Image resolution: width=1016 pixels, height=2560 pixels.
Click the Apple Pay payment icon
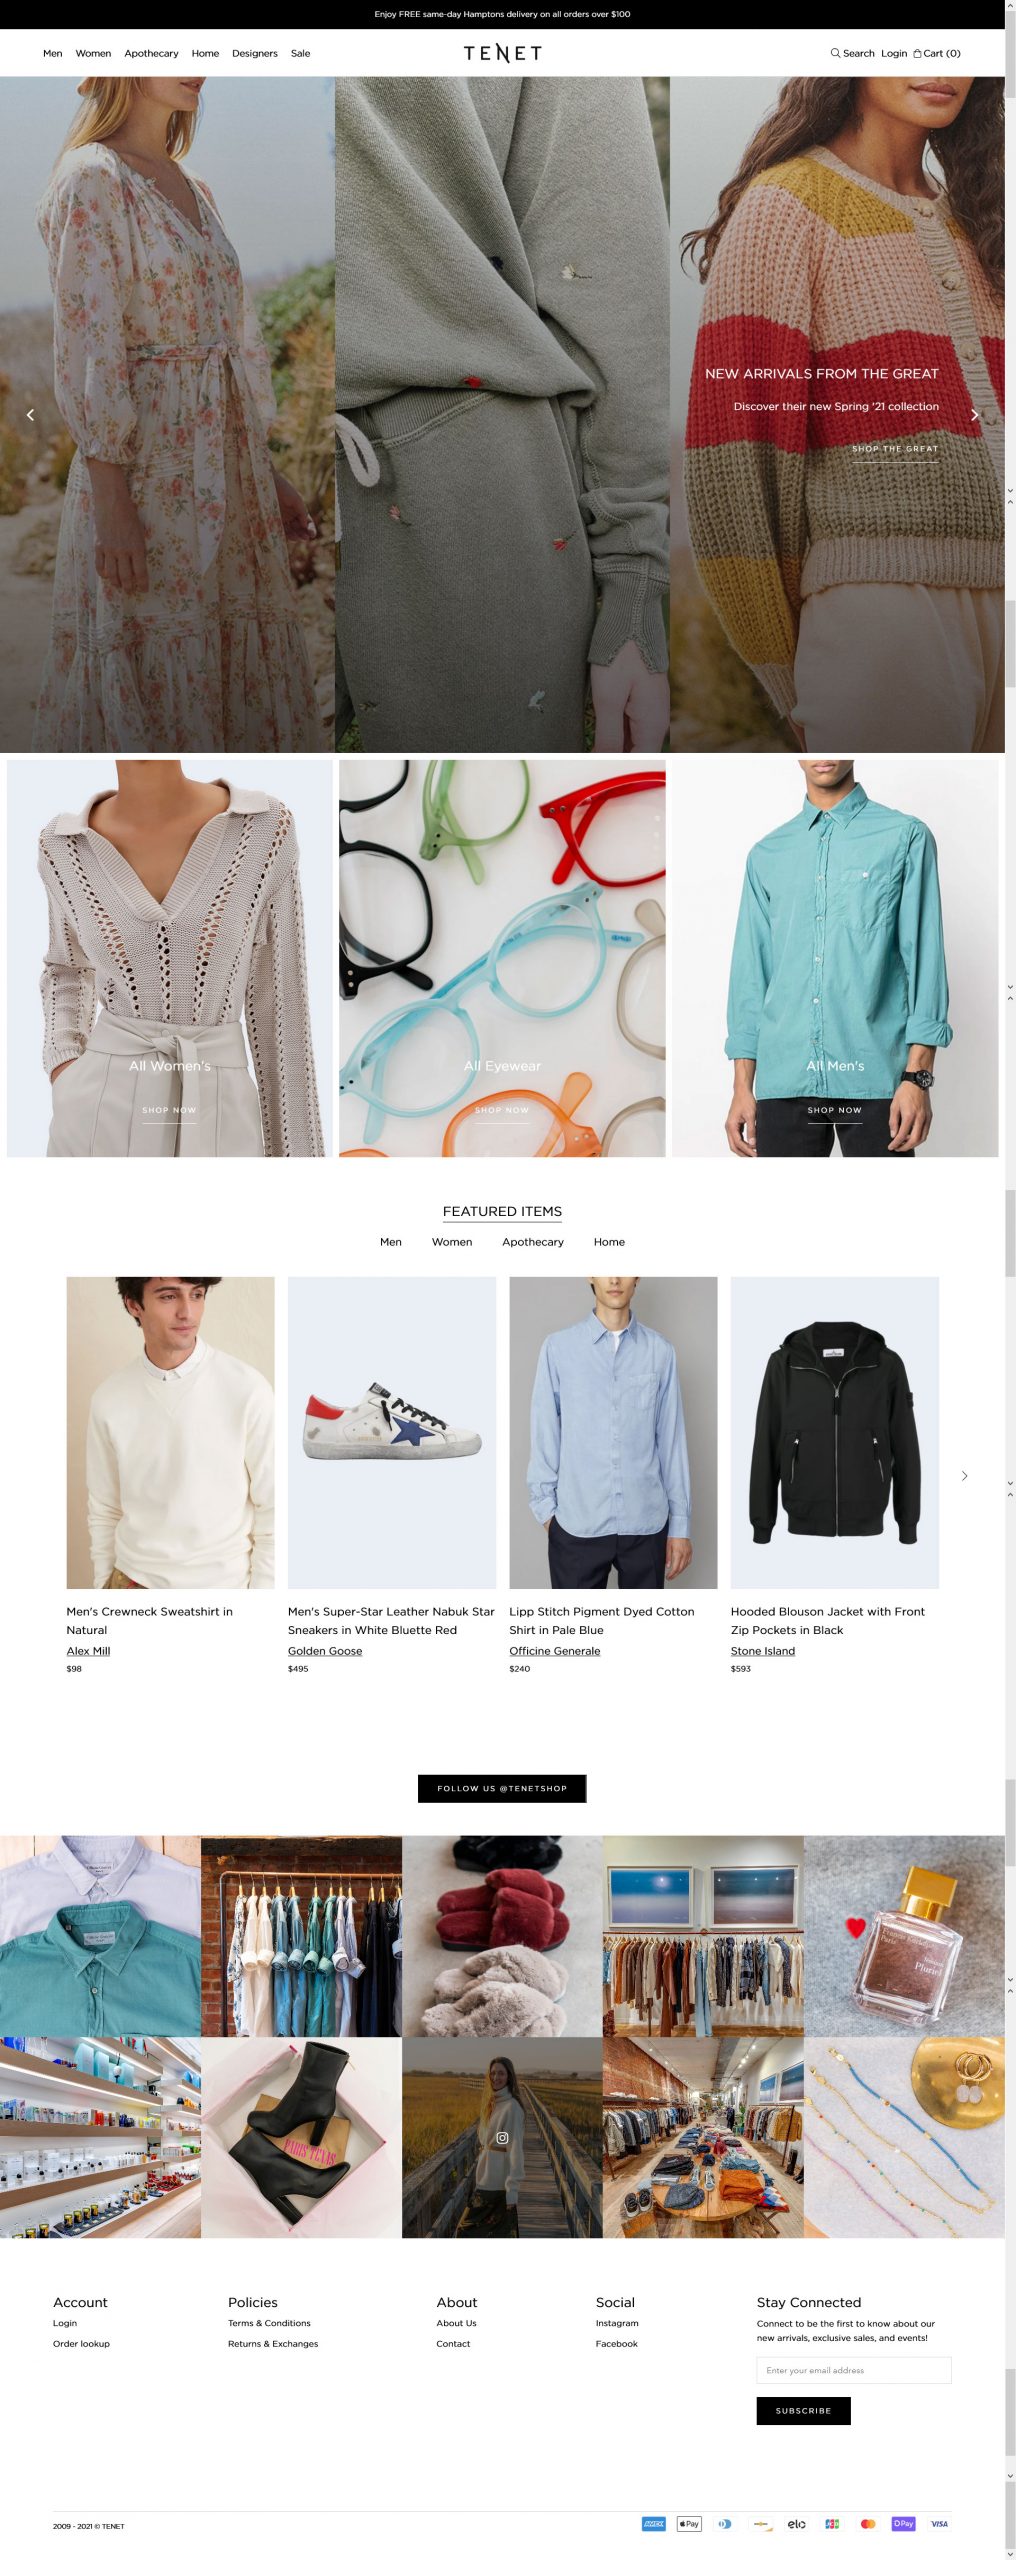[x=689, y=2524]
